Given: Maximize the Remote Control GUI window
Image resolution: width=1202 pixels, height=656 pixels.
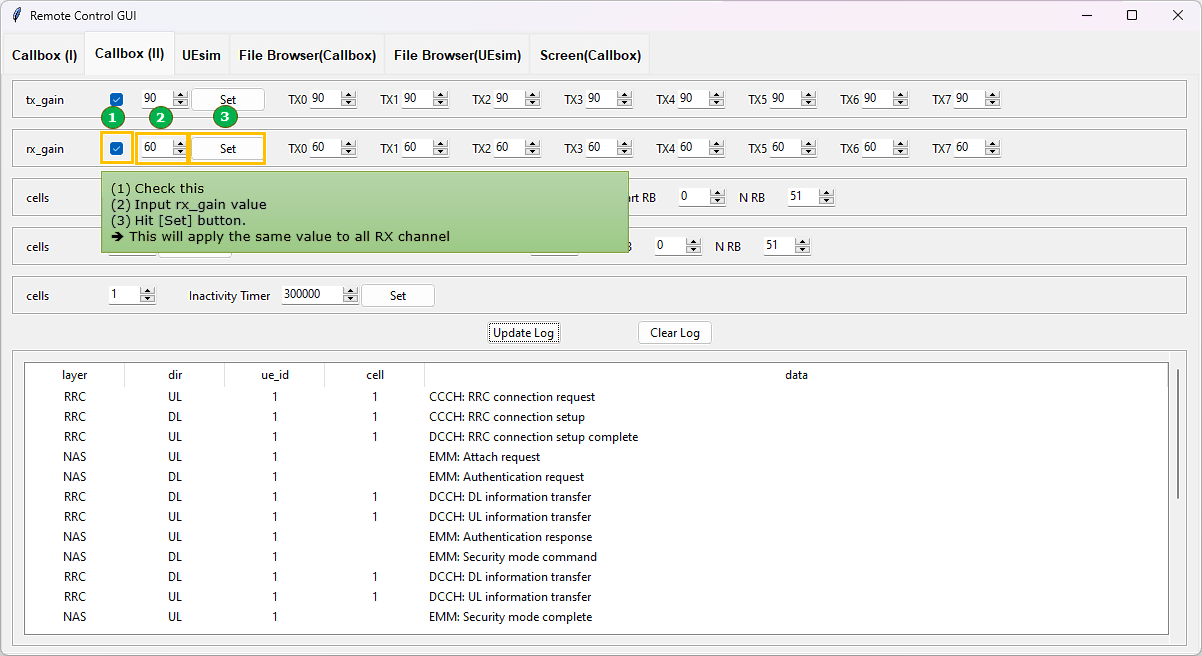Looking at the screenshot, I should click(1132, 15).
